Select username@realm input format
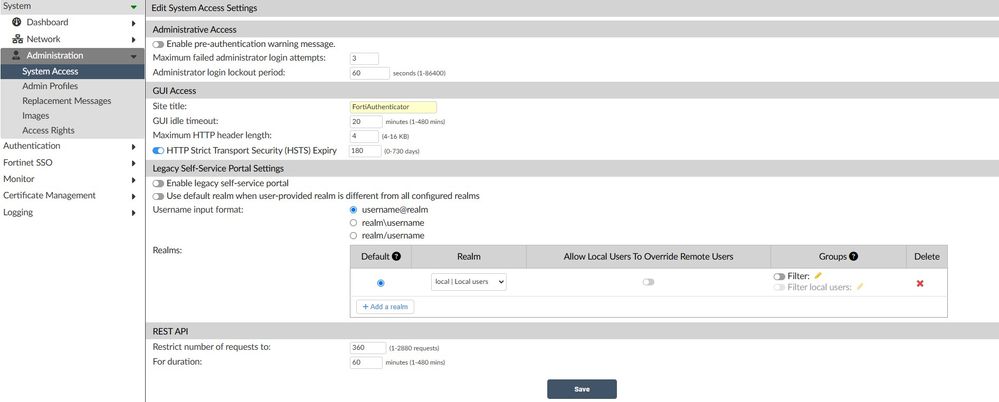 [354, 210]
